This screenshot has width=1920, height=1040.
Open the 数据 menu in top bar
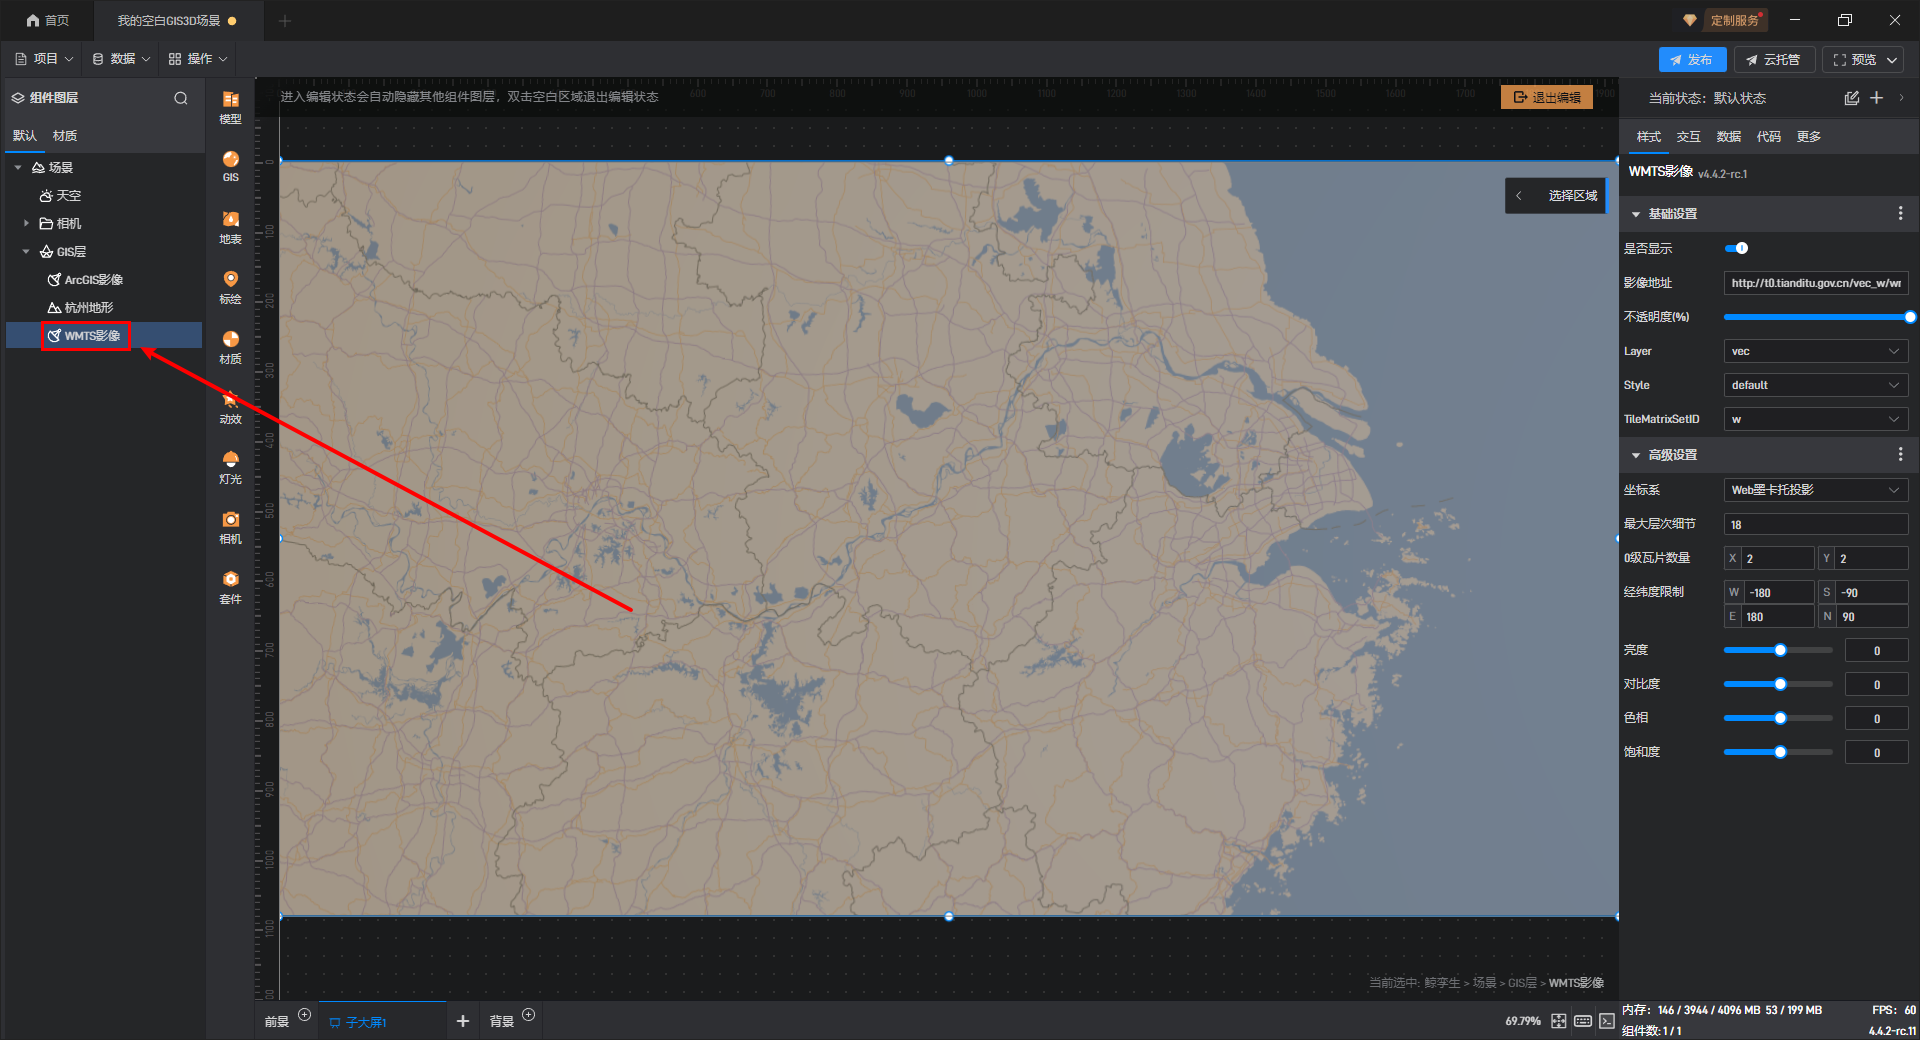tap(121, 59)
